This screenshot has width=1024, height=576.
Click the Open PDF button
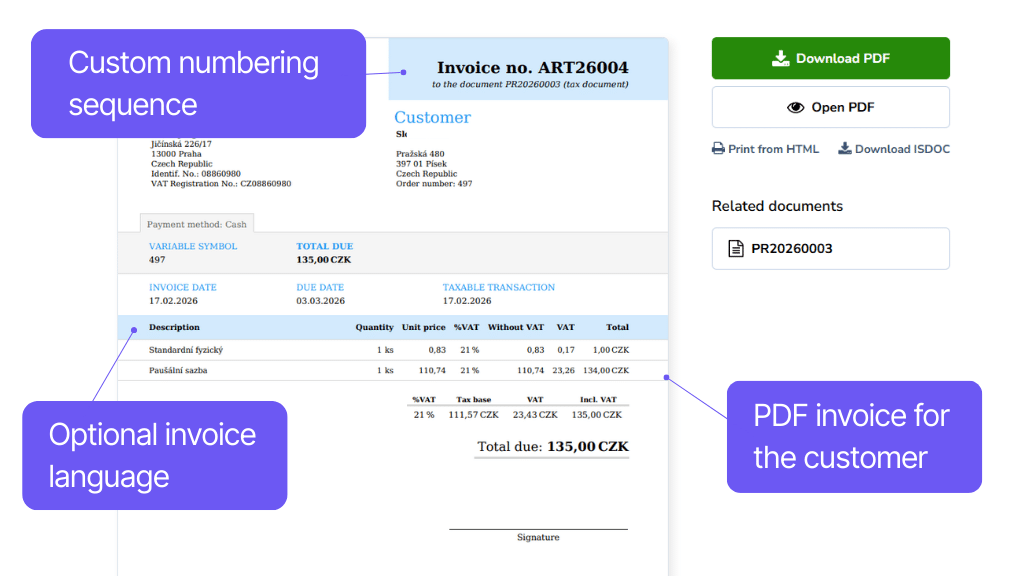pyautogui.click(x=831, y=107)
